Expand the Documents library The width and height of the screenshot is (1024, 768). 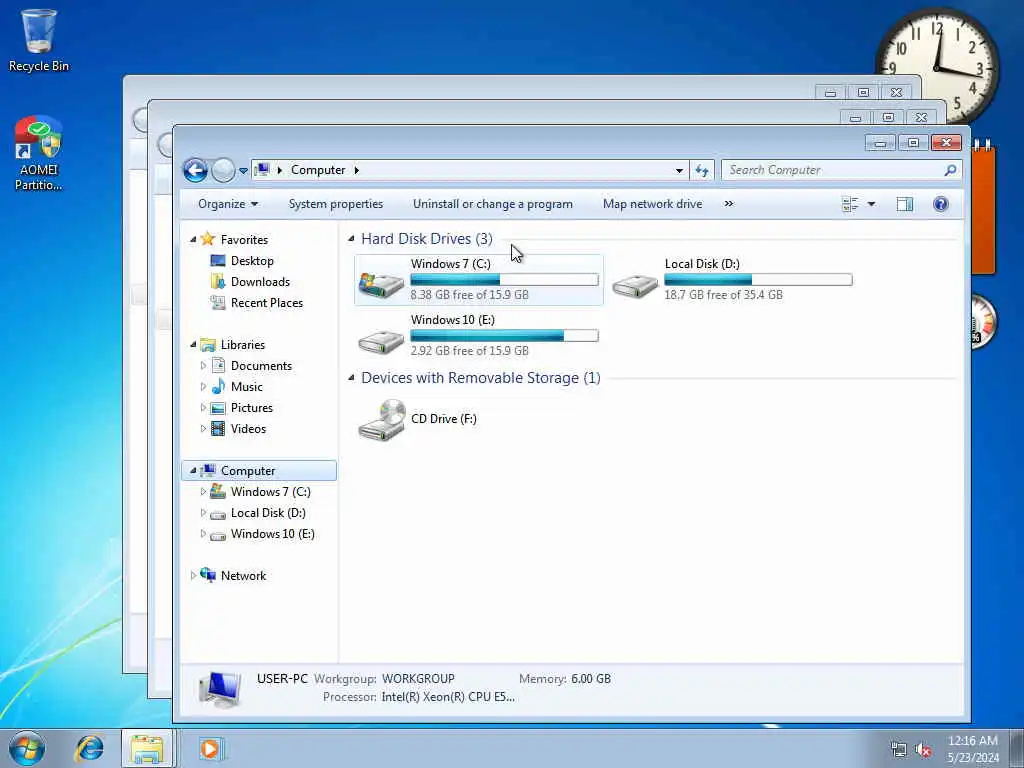[202, 366]
